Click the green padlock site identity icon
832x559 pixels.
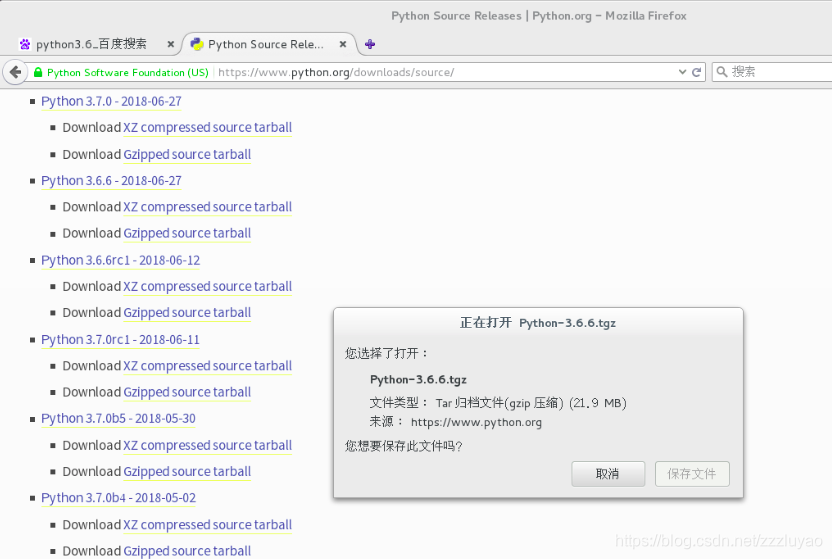pyautogui.click(x=38, y=73)
